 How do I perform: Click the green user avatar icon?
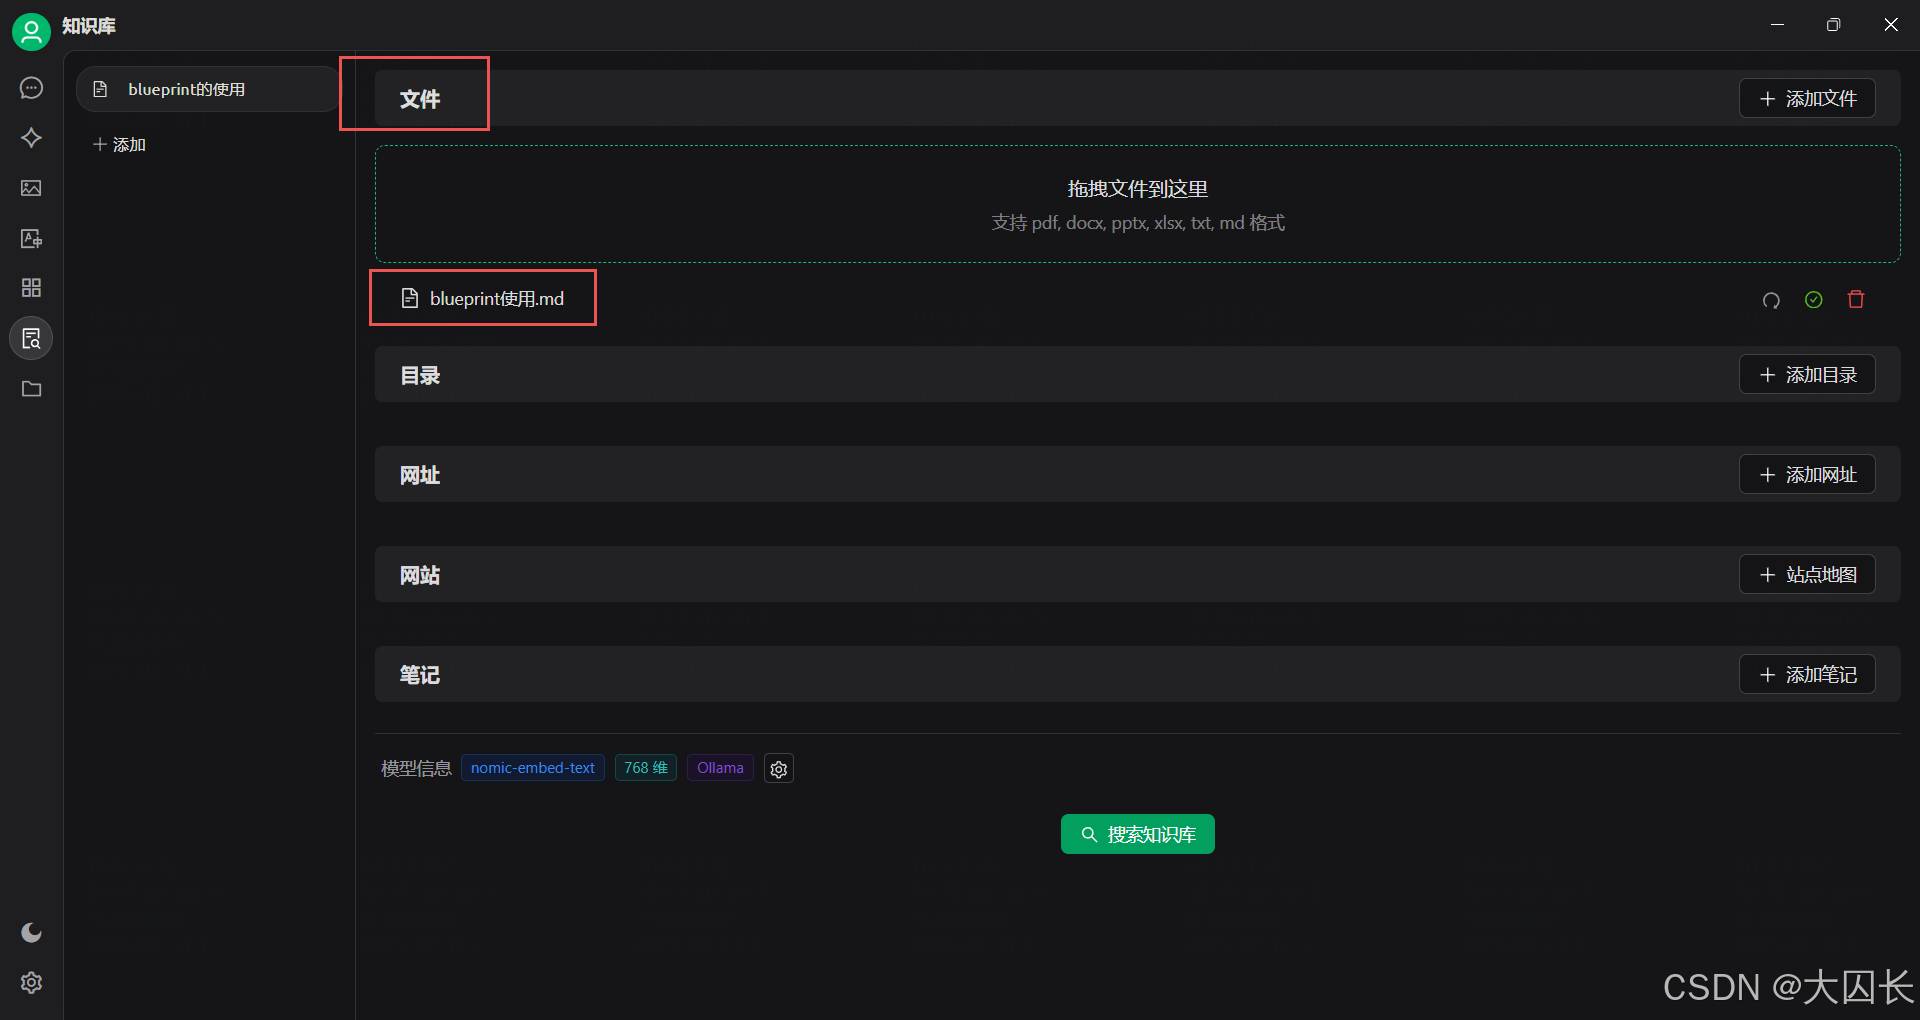pyautogui.click(x=31, y=31)
